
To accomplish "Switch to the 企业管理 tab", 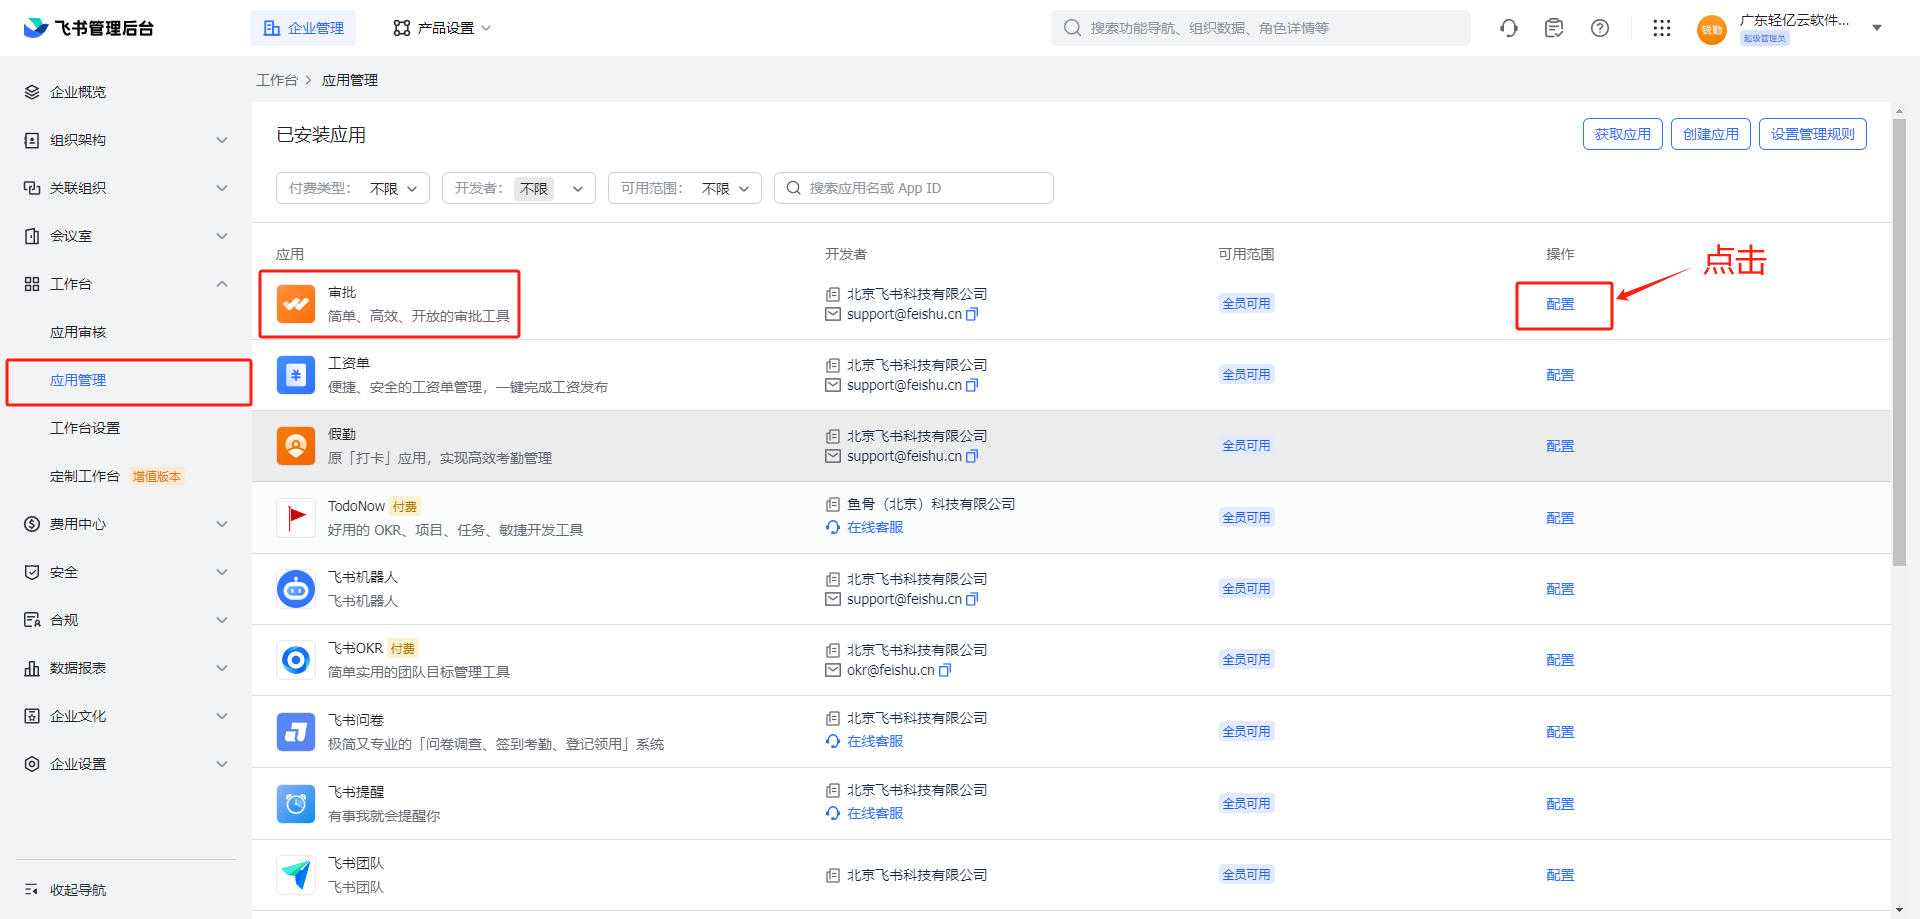I will (303, 28).
